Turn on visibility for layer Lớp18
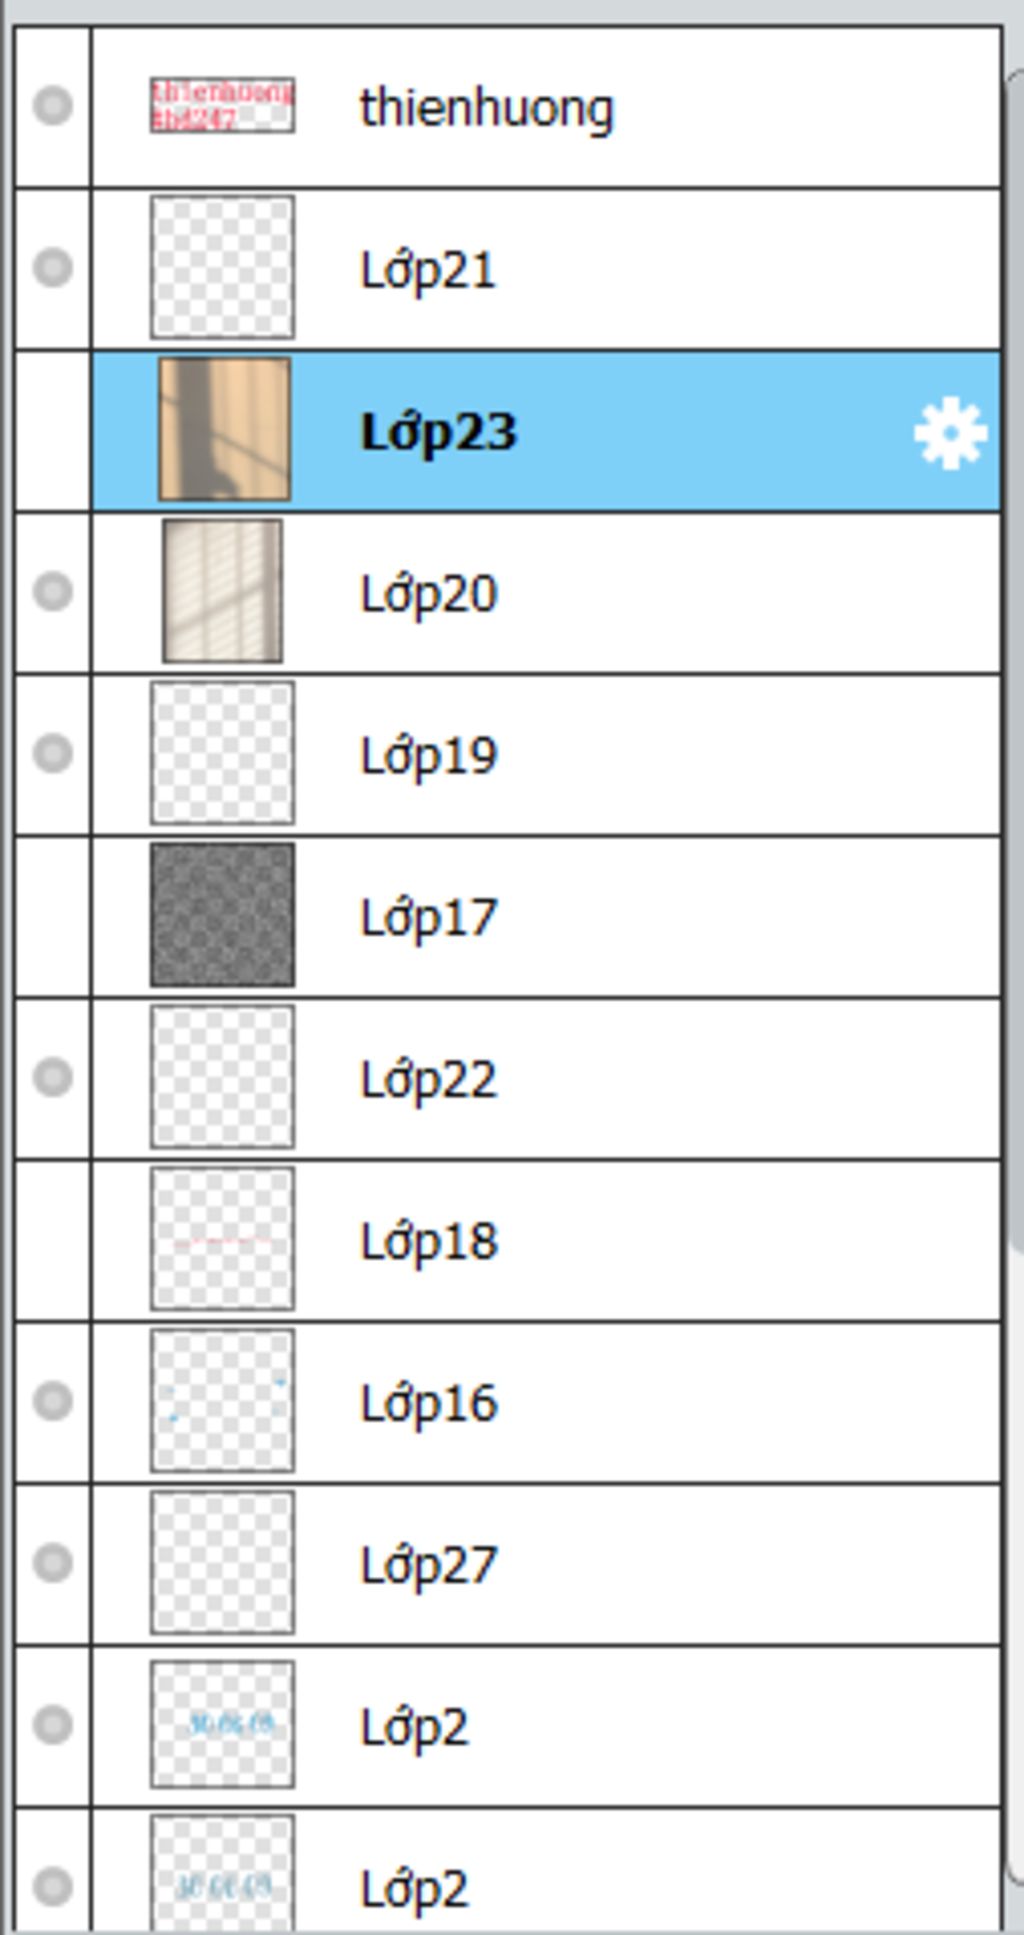The image size is (1024, 1935). (53, 1240)
